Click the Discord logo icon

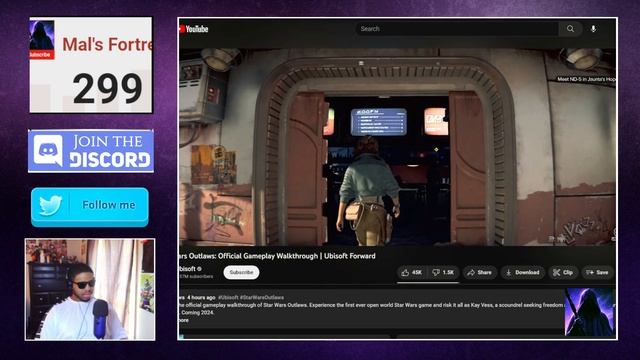click(x=48, y=151)
